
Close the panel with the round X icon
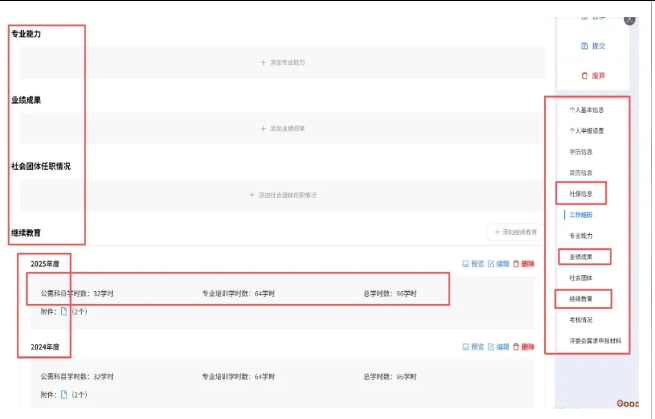click(629, 19)
